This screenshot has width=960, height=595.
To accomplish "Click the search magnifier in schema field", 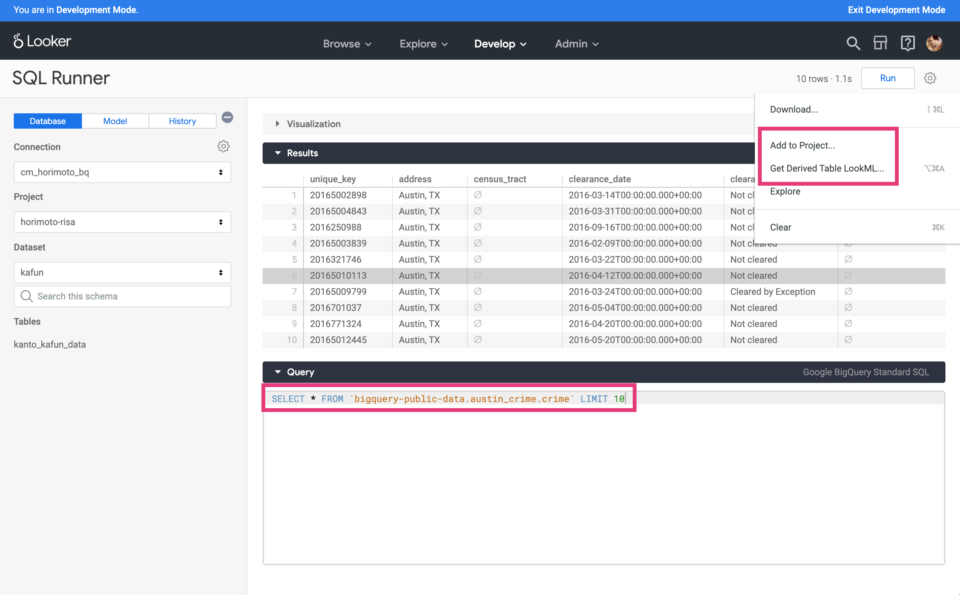I will (26, 296).
